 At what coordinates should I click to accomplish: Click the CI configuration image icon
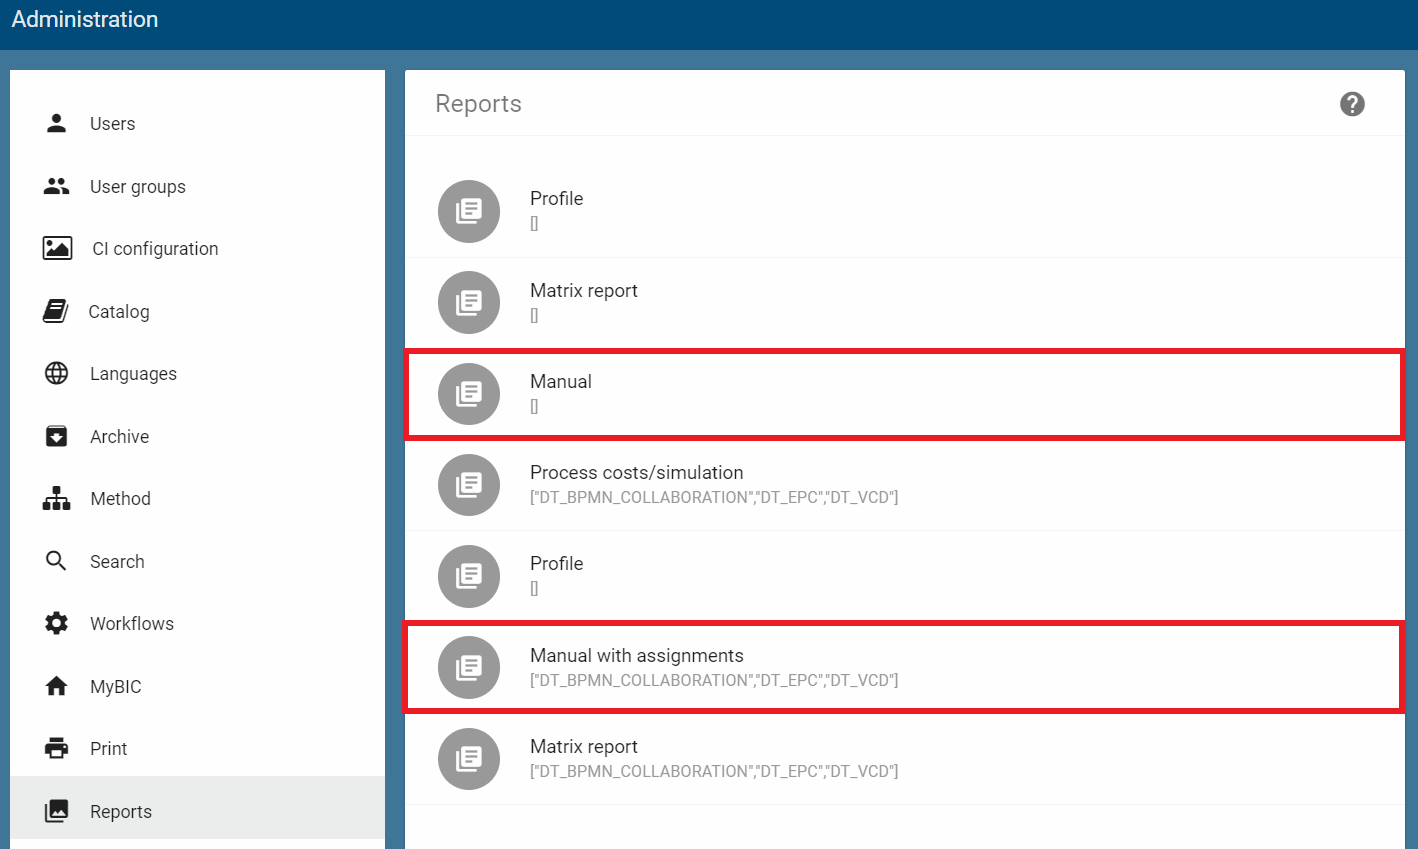coord(56,248)
